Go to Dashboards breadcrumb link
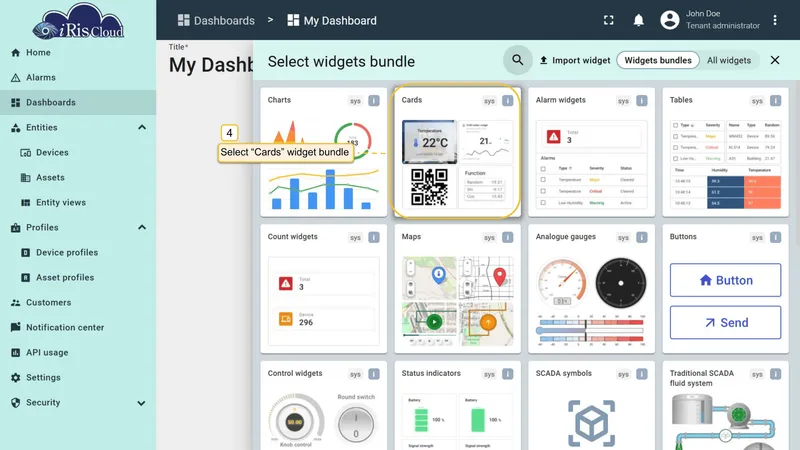800x450 pixels. click(216, 20)
